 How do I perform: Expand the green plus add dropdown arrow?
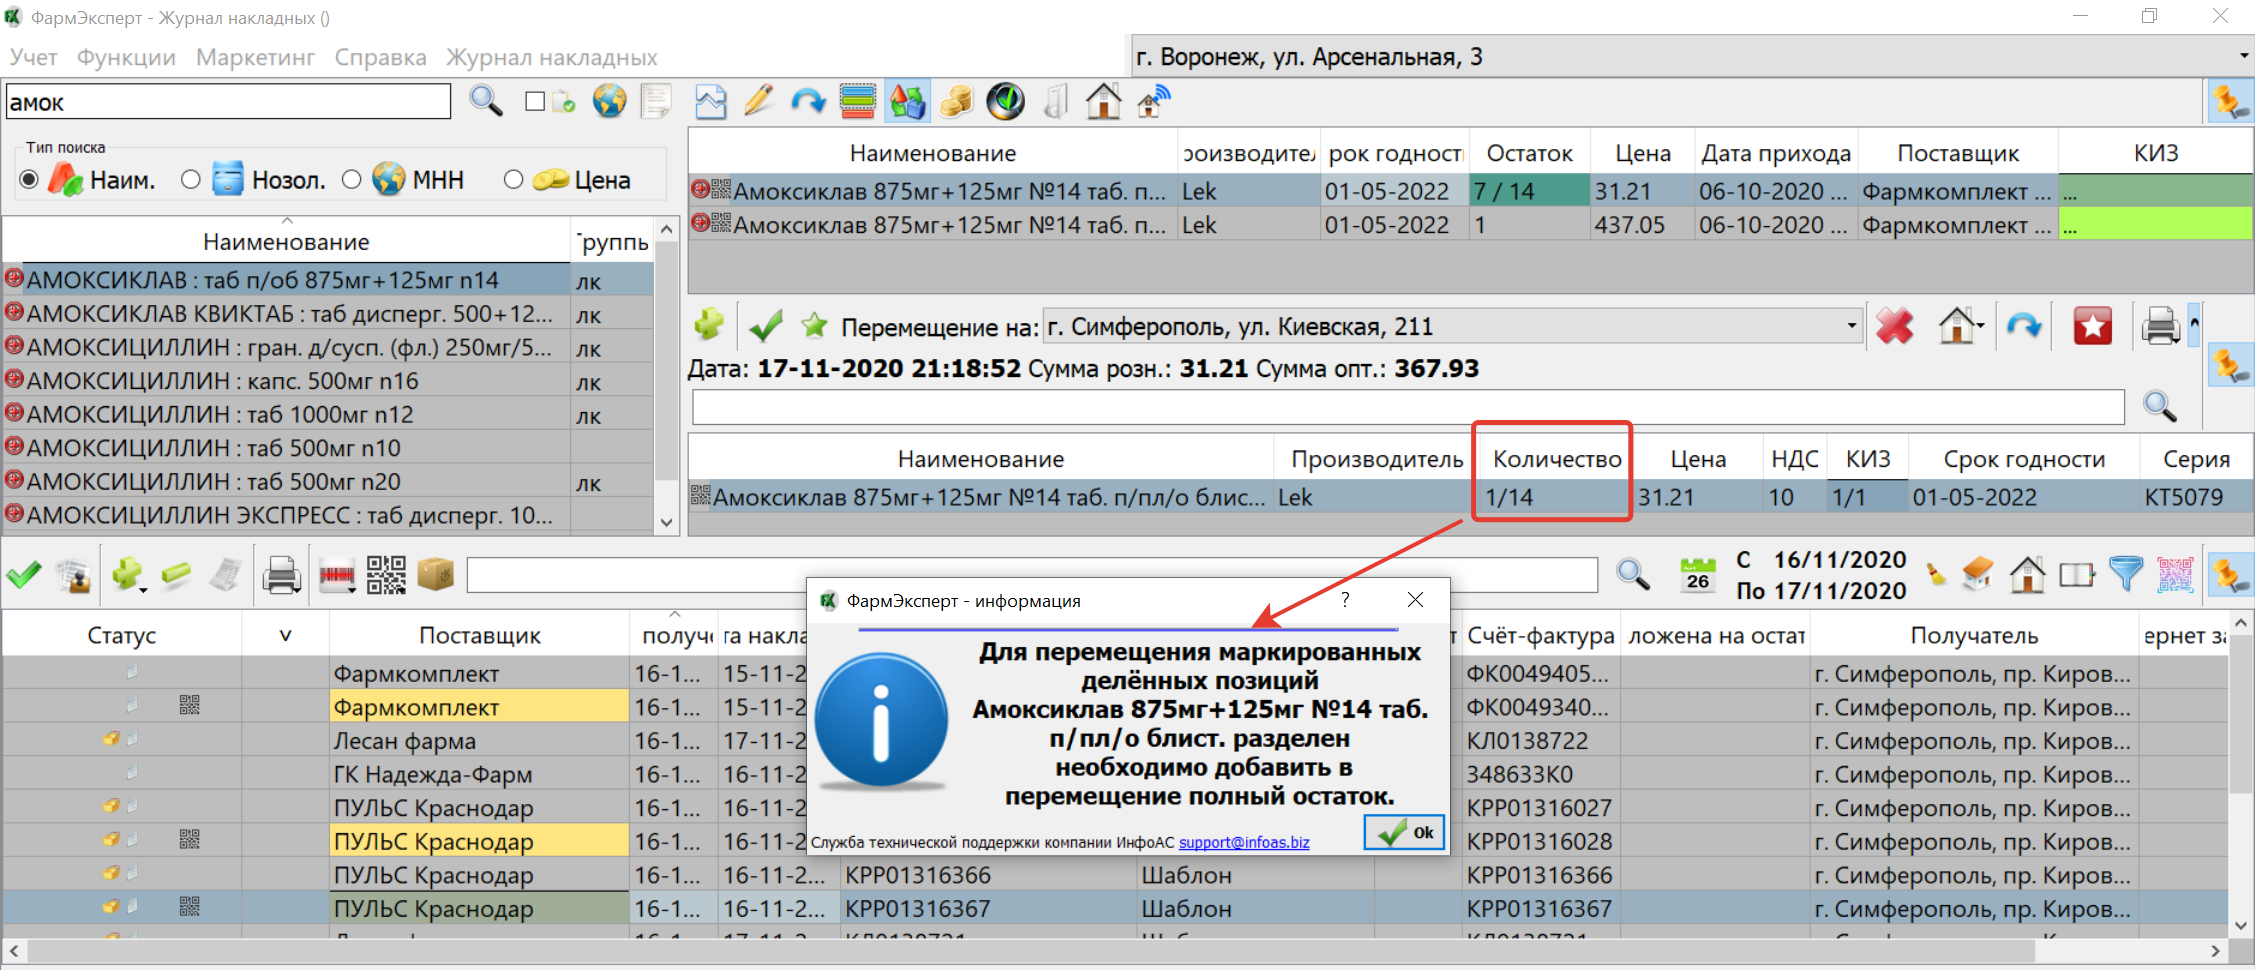pos(144,589)
